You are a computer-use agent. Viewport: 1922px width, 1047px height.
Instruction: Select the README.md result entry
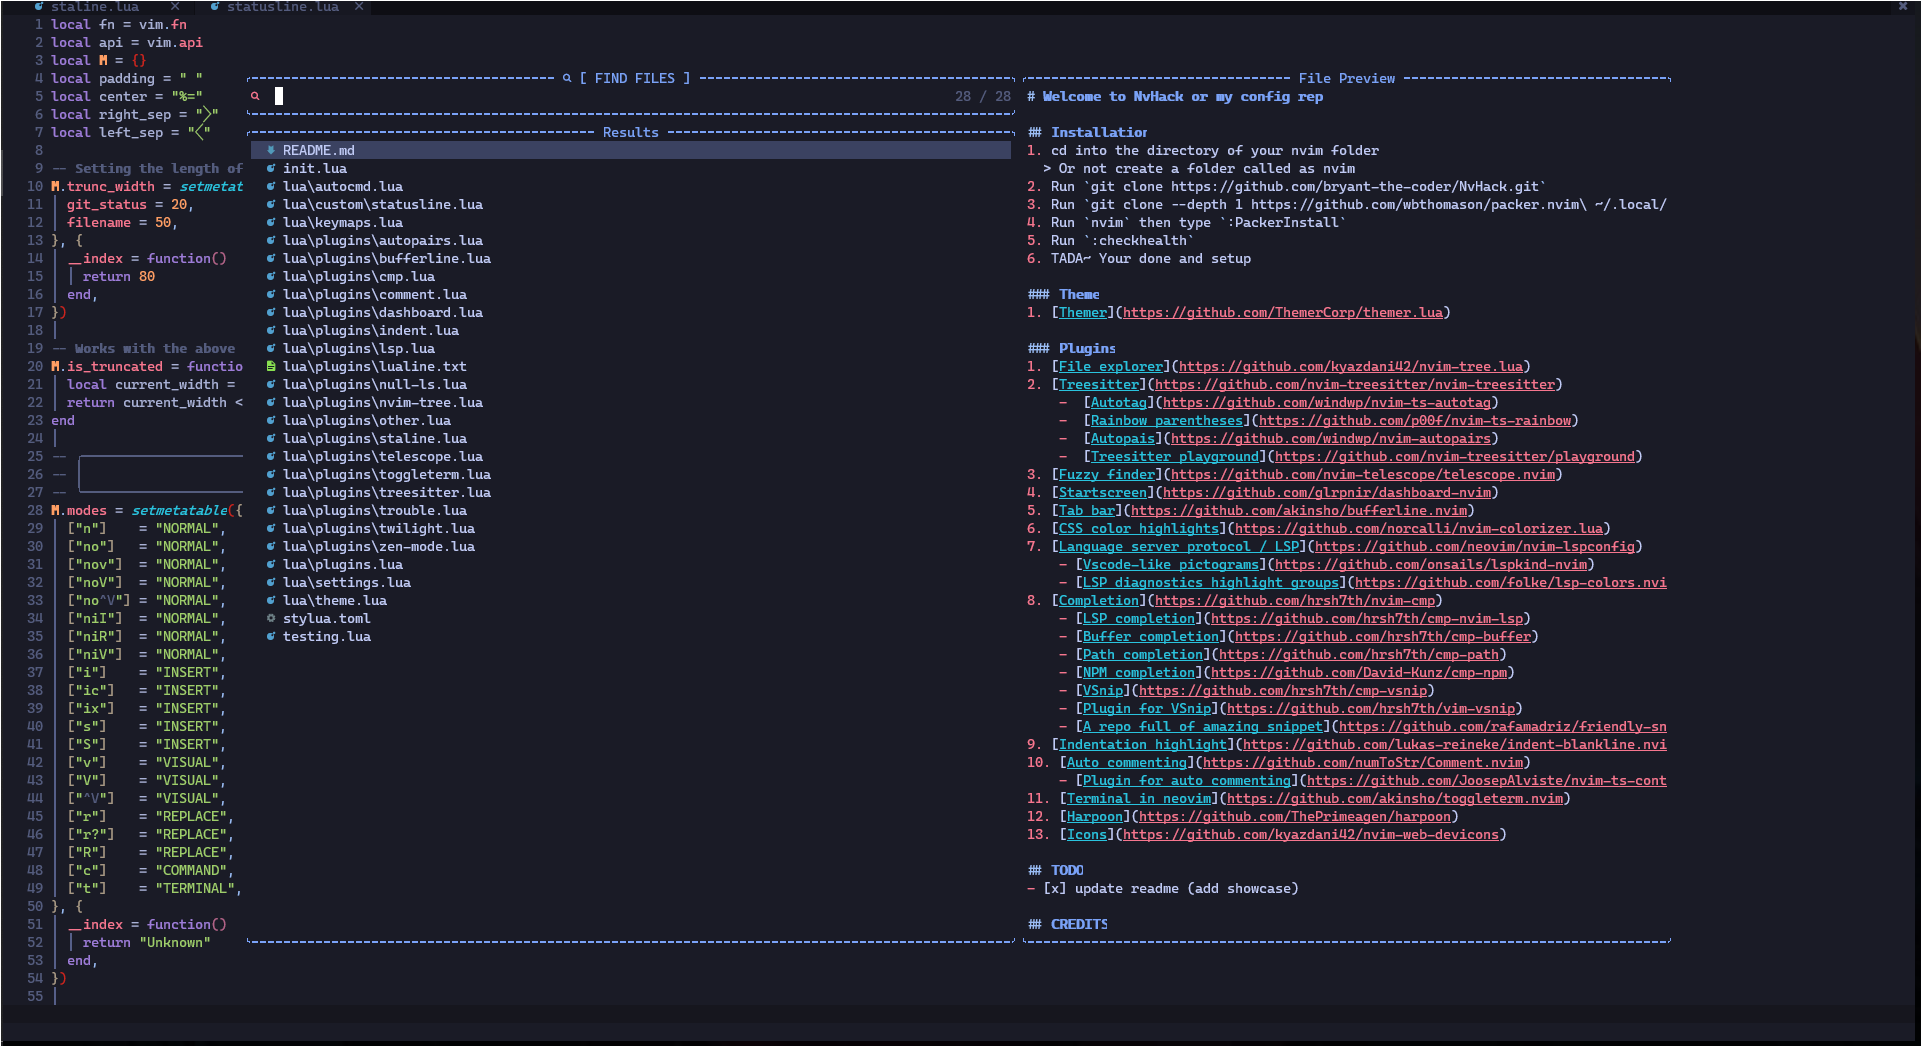point(317,150)
